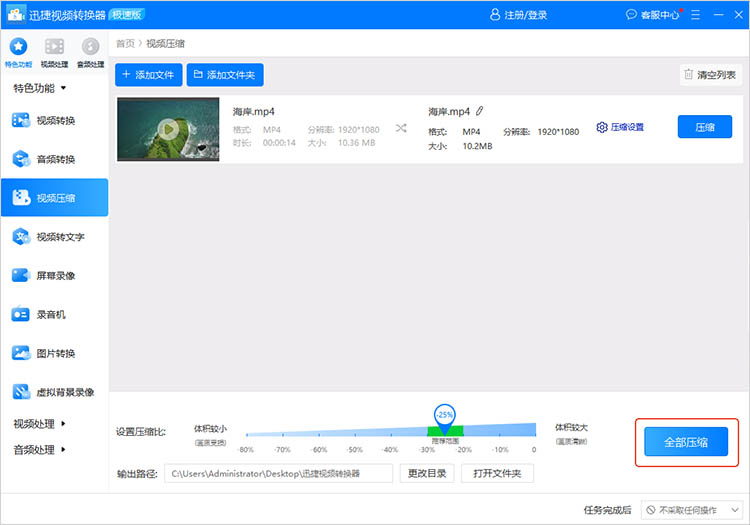This screenshot has width=750, height=525.
Task: Set compression slider to -50% mark
Action: point(355,435)
